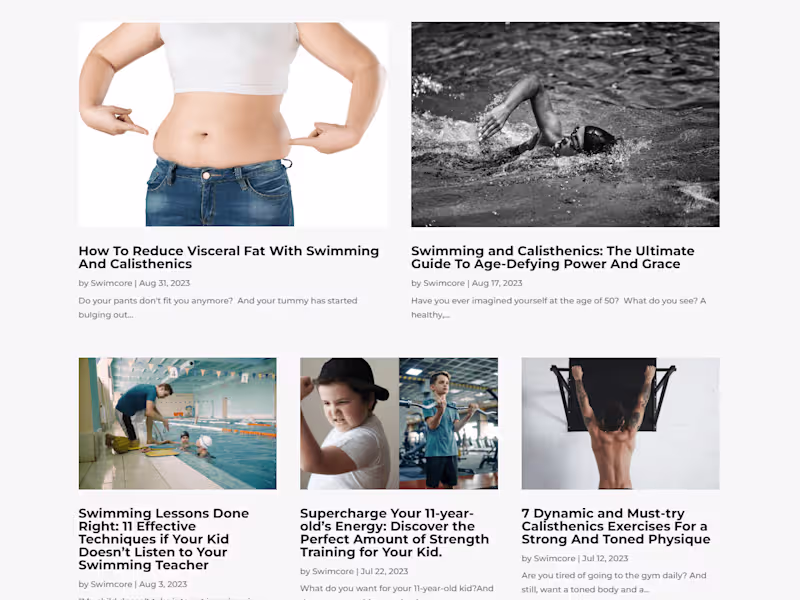Image resolution: width=800 pixels, height=600 pixels.
Task: Click the swimming lessons pool photo thumbnail
Action: 178,423
